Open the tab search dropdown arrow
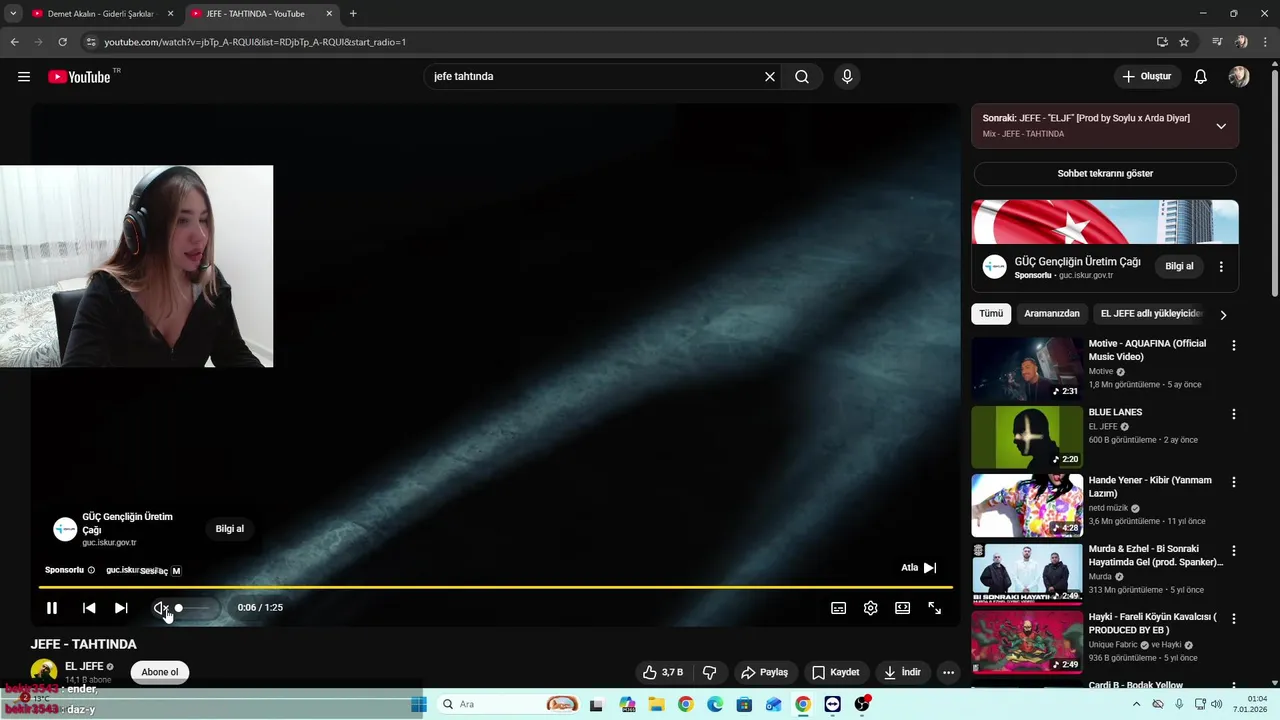1280x720 pixels. (13, 14)
